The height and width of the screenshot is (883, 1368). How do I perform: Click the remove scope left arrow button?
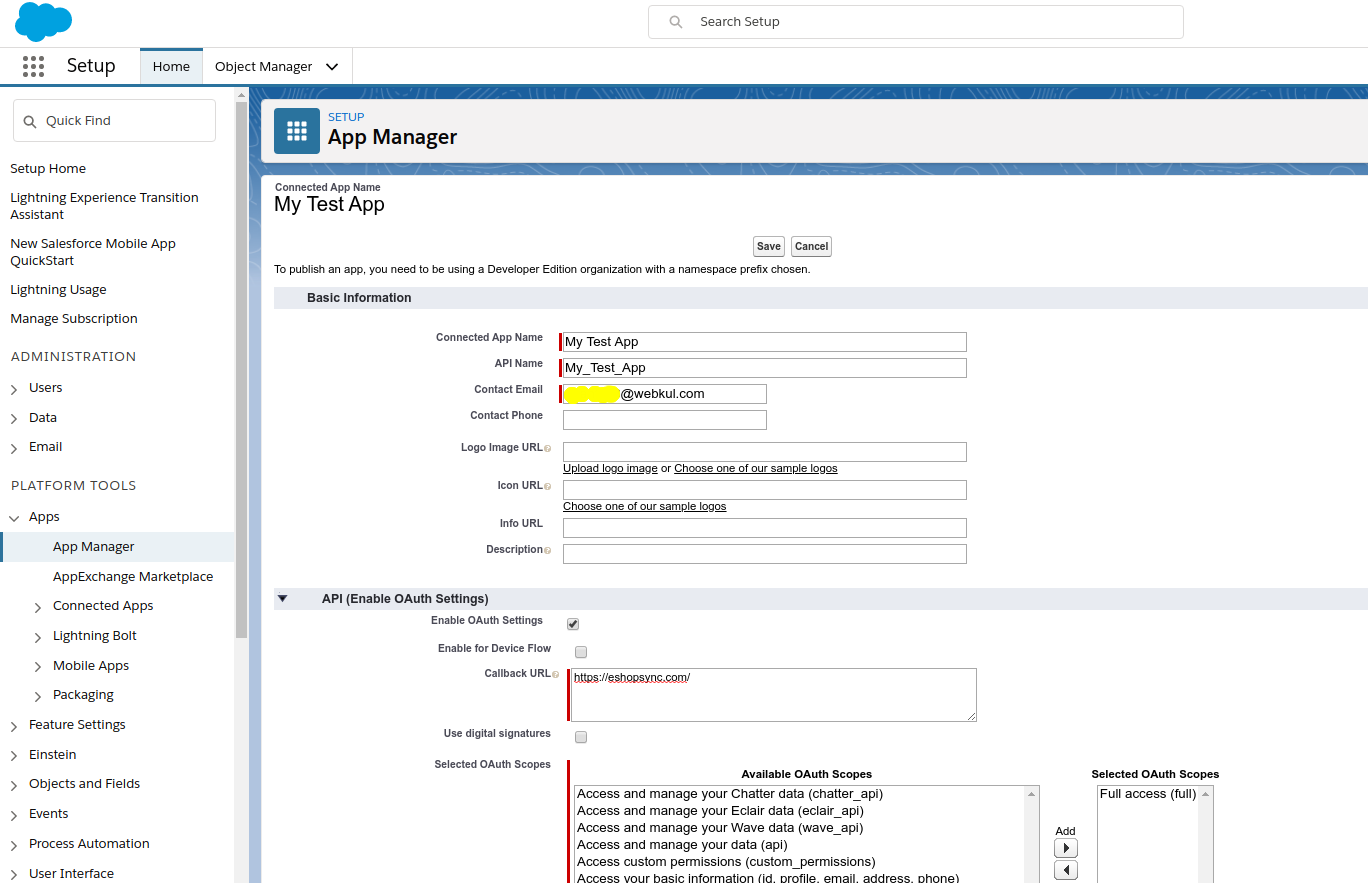coord(1066,870)
